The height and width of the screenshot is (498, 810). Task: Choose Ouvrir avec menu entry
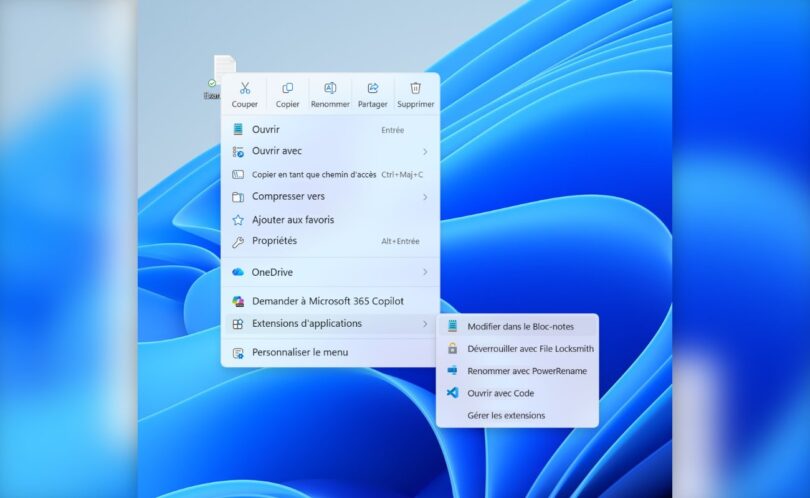coord(330,151)
